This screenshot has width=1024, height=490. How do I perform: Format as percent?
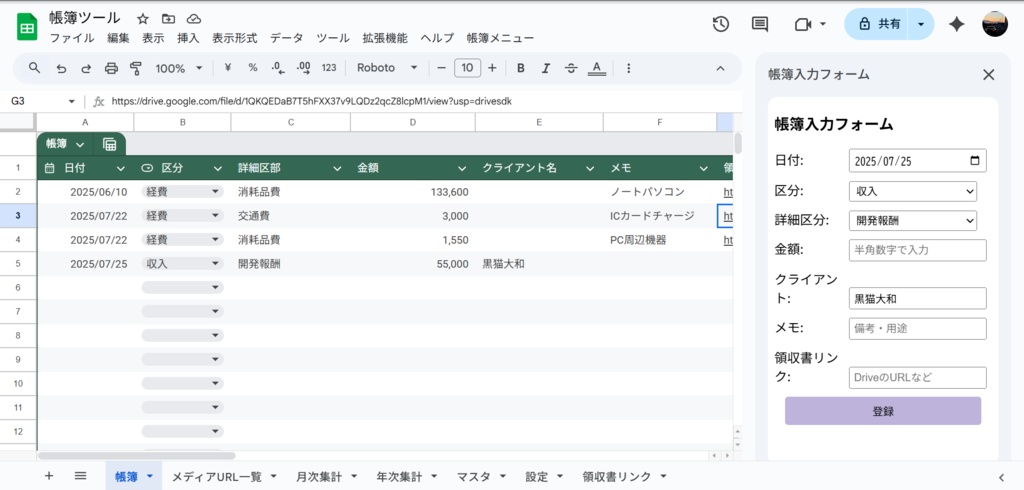(x=253, y=68)
